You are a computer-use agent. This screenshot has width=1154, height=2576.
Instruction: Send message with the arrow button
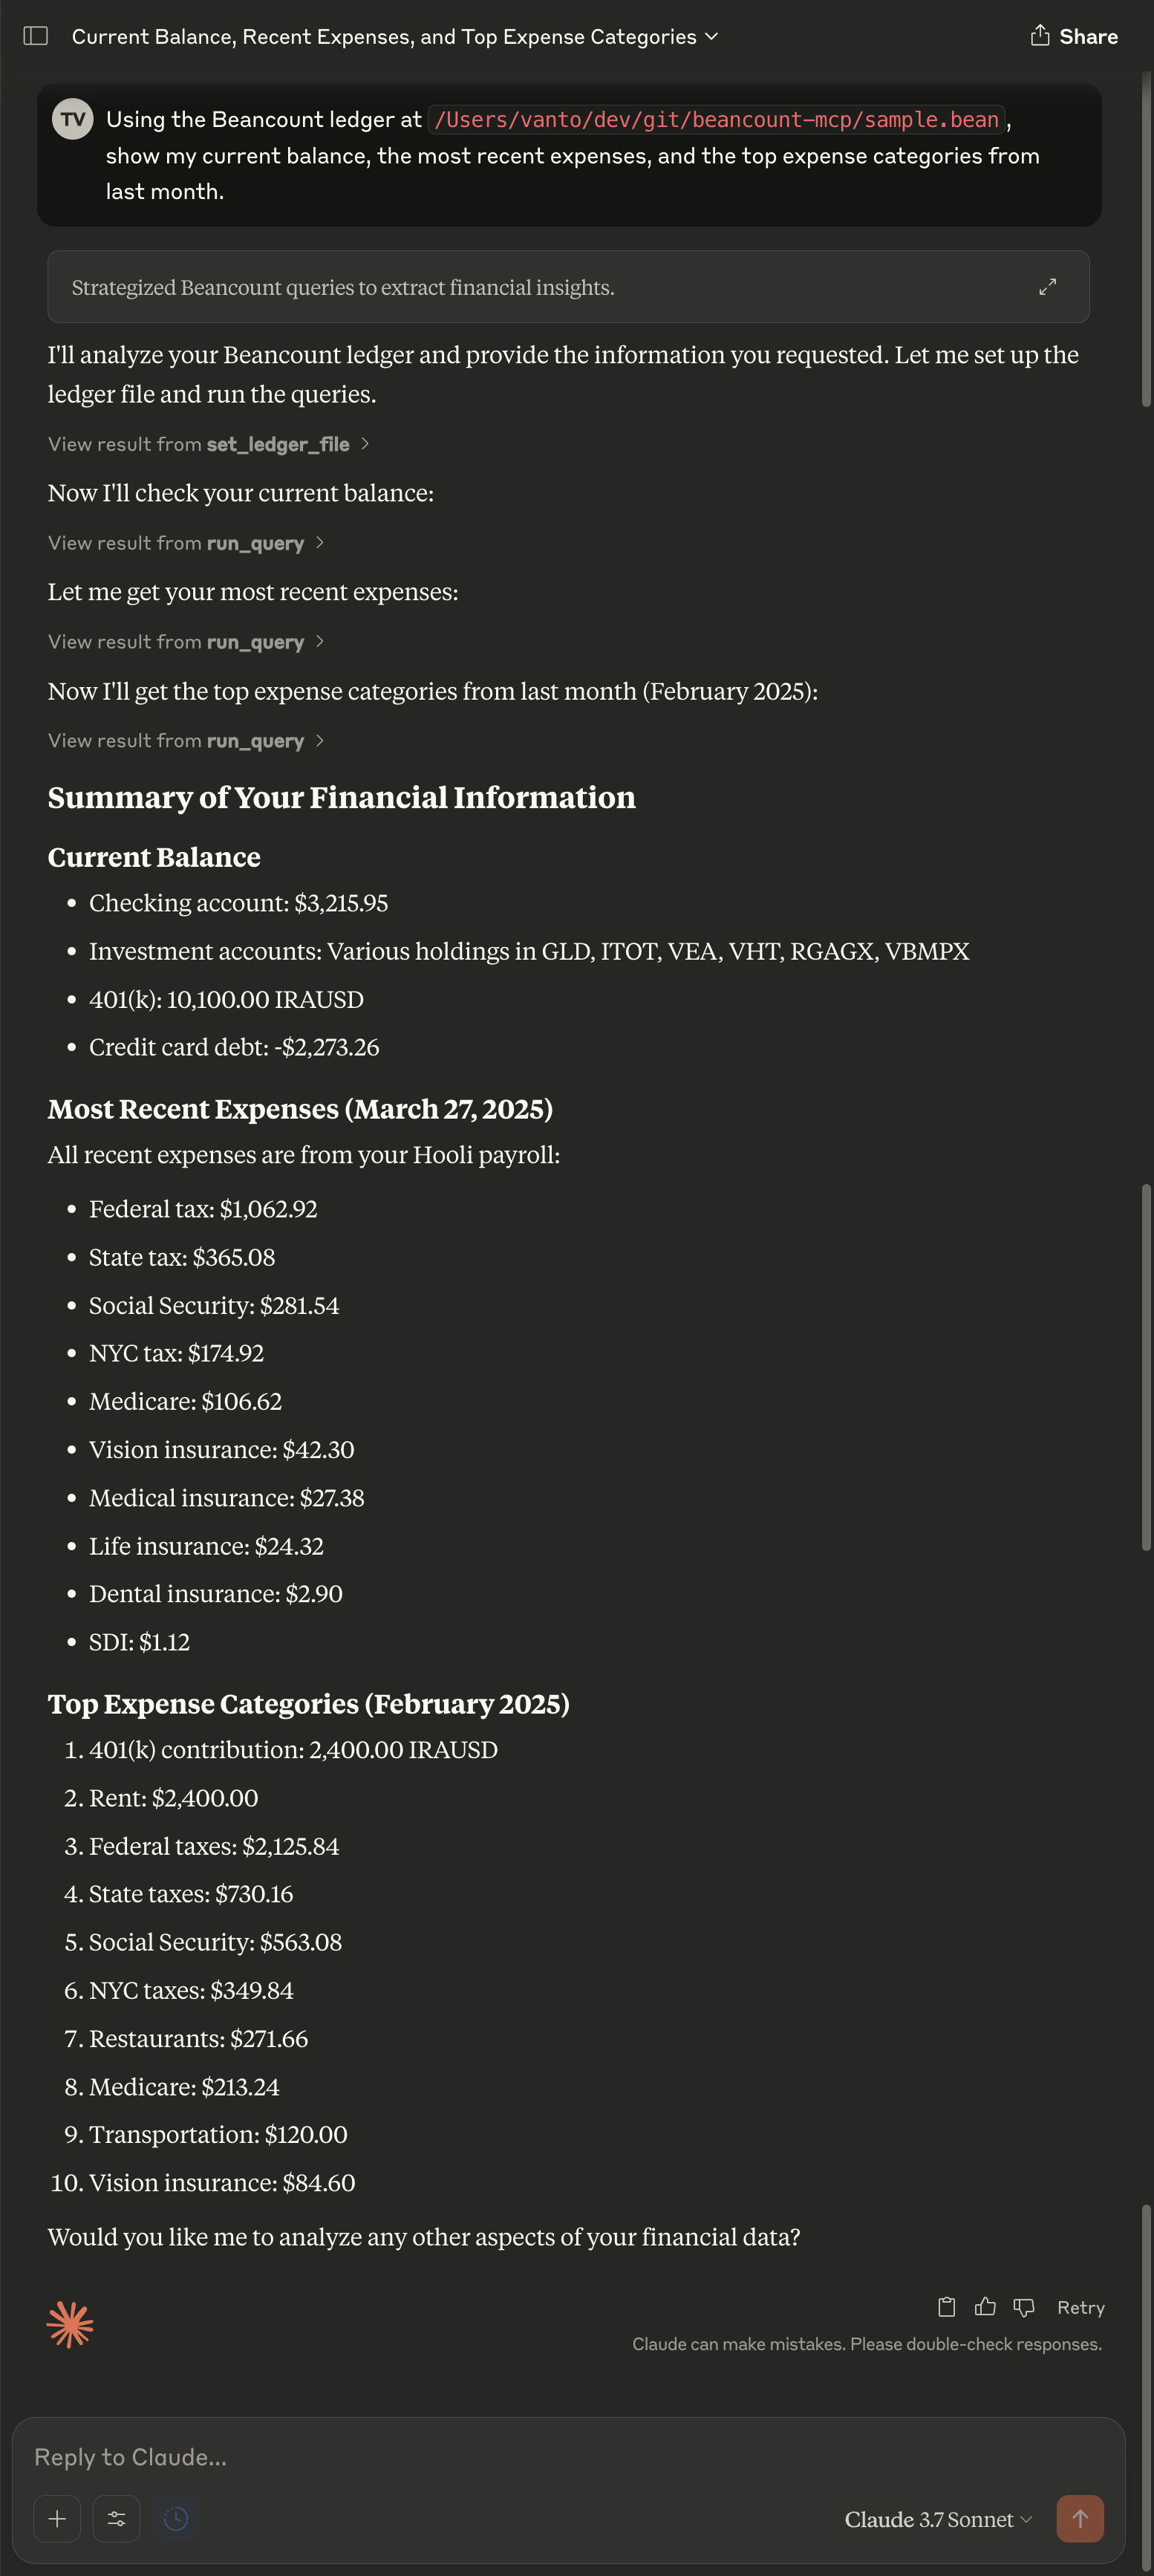[x=1080, y=2519]
